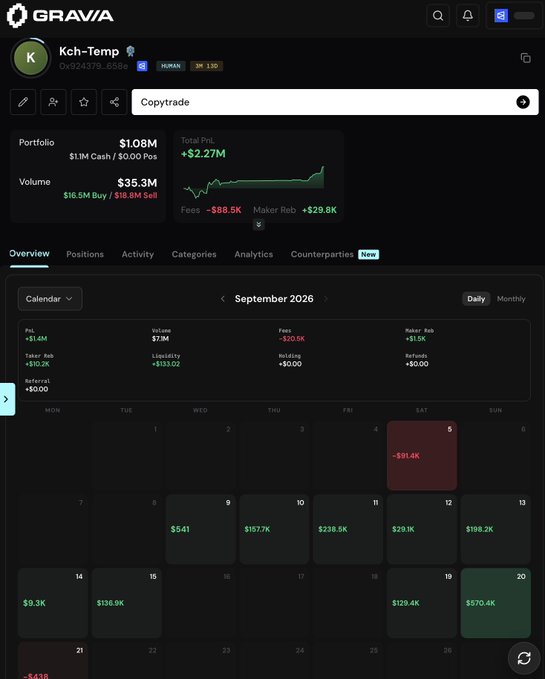Click the -$88.5K fees value
The image size is (545, 679).
pyautogui.click(x=223, y=210)
